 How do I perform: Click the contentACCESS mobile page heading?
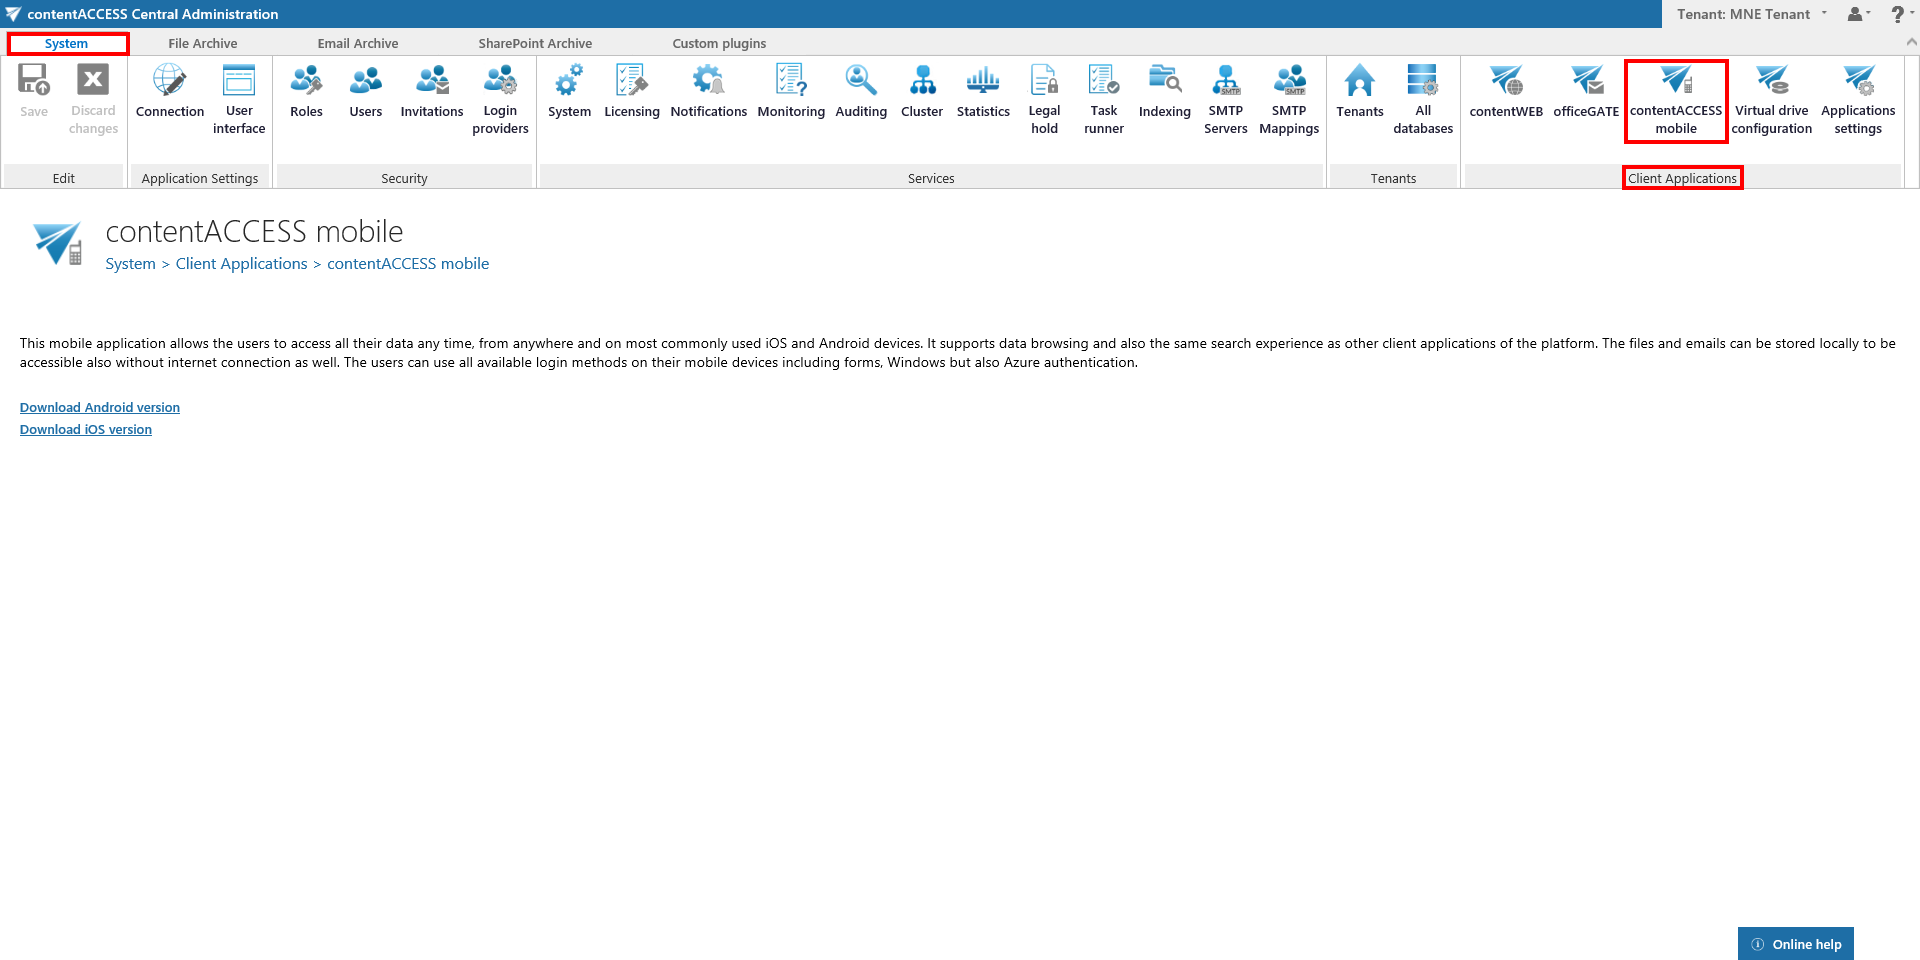coord(254,232)
